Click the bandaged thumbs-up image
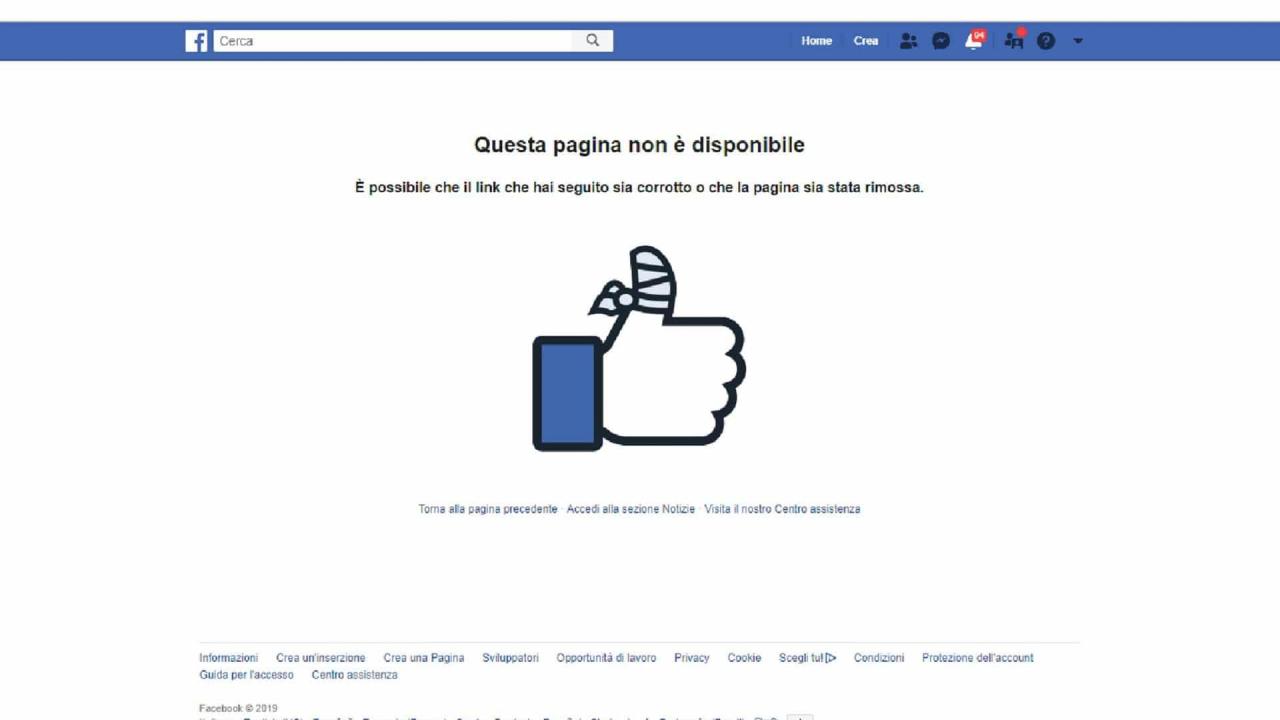Image resolution: width=1280 pixels, height=720 pixels. pyautogui.click(x=639, y=348)
